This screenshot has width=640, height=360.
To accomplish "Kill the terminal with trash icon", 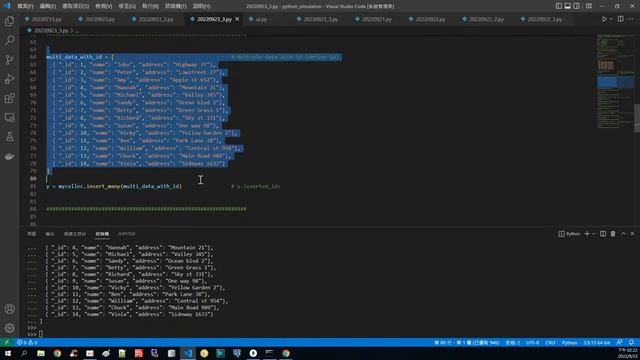I will (x=613, y=234).
